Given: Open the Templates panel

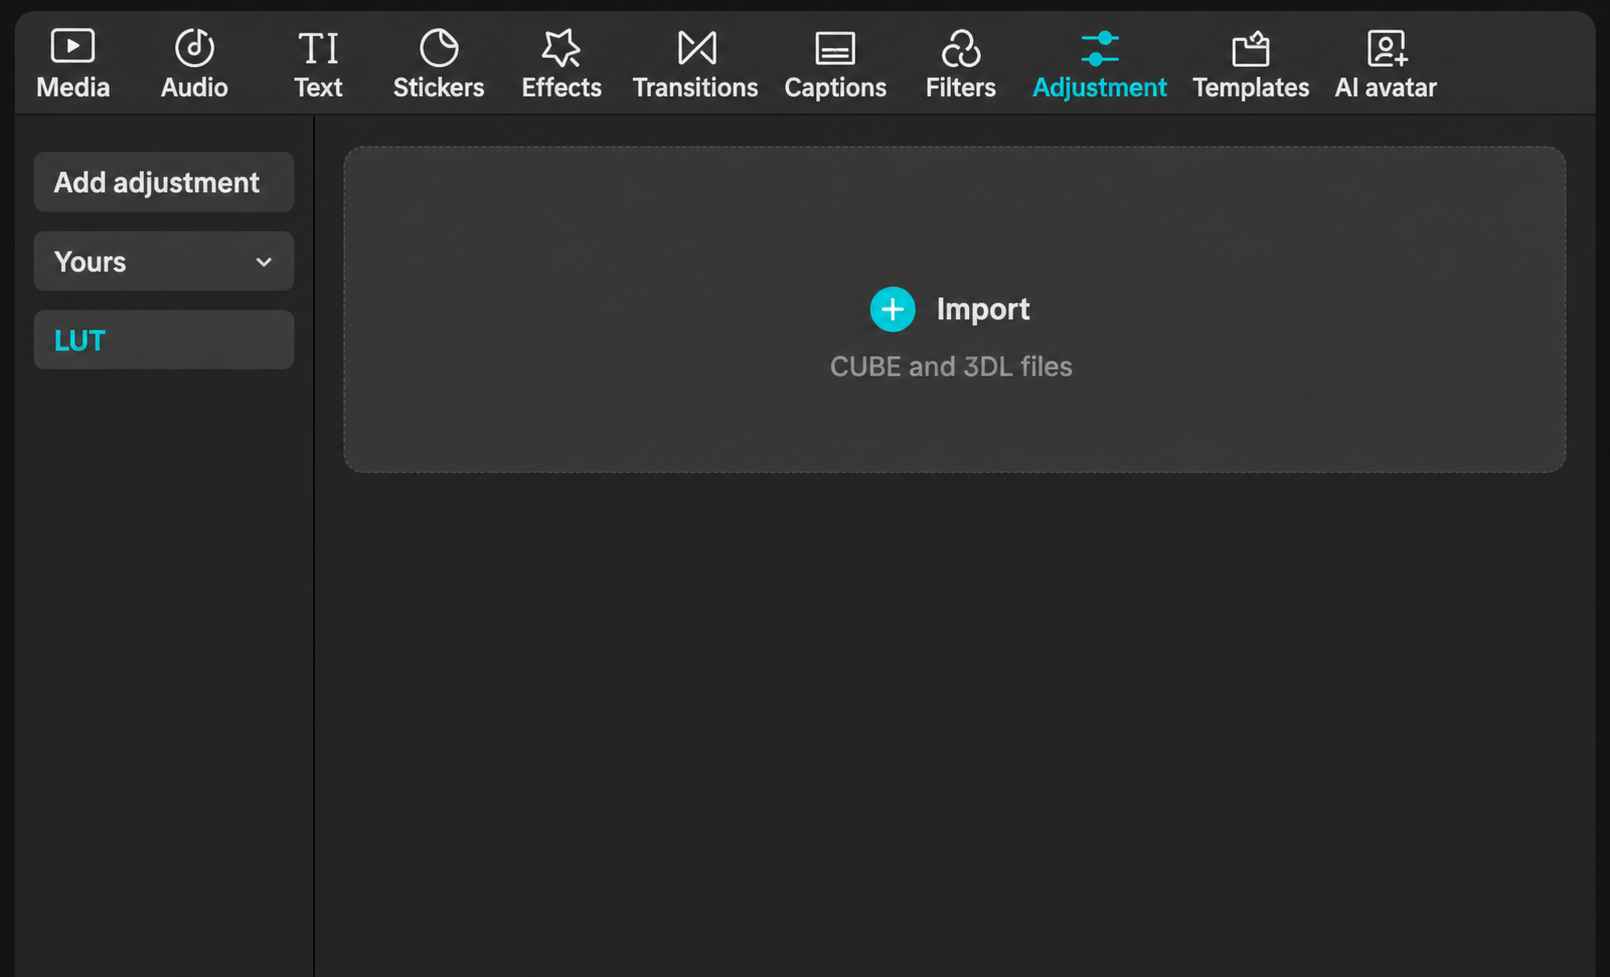Looking at the screenshot, I should point(1250,65).
